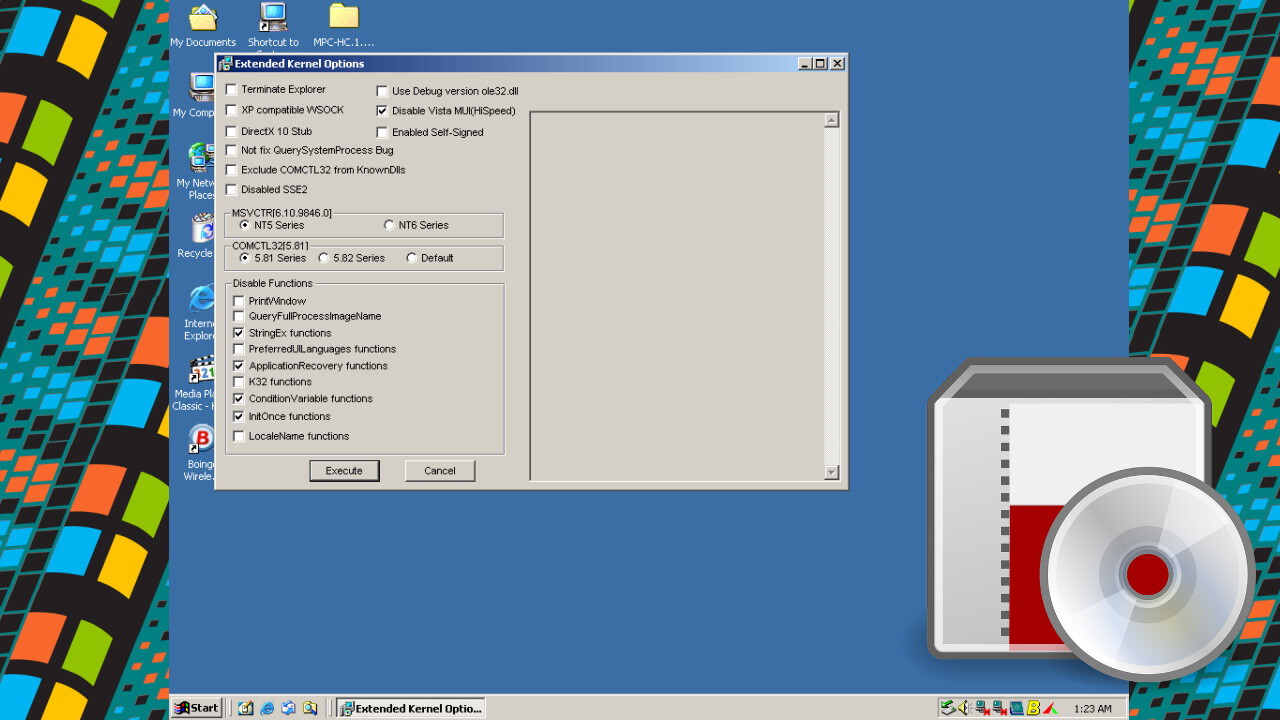
Task: Open My Documents desktop icon
Action: tap(202, 20)
